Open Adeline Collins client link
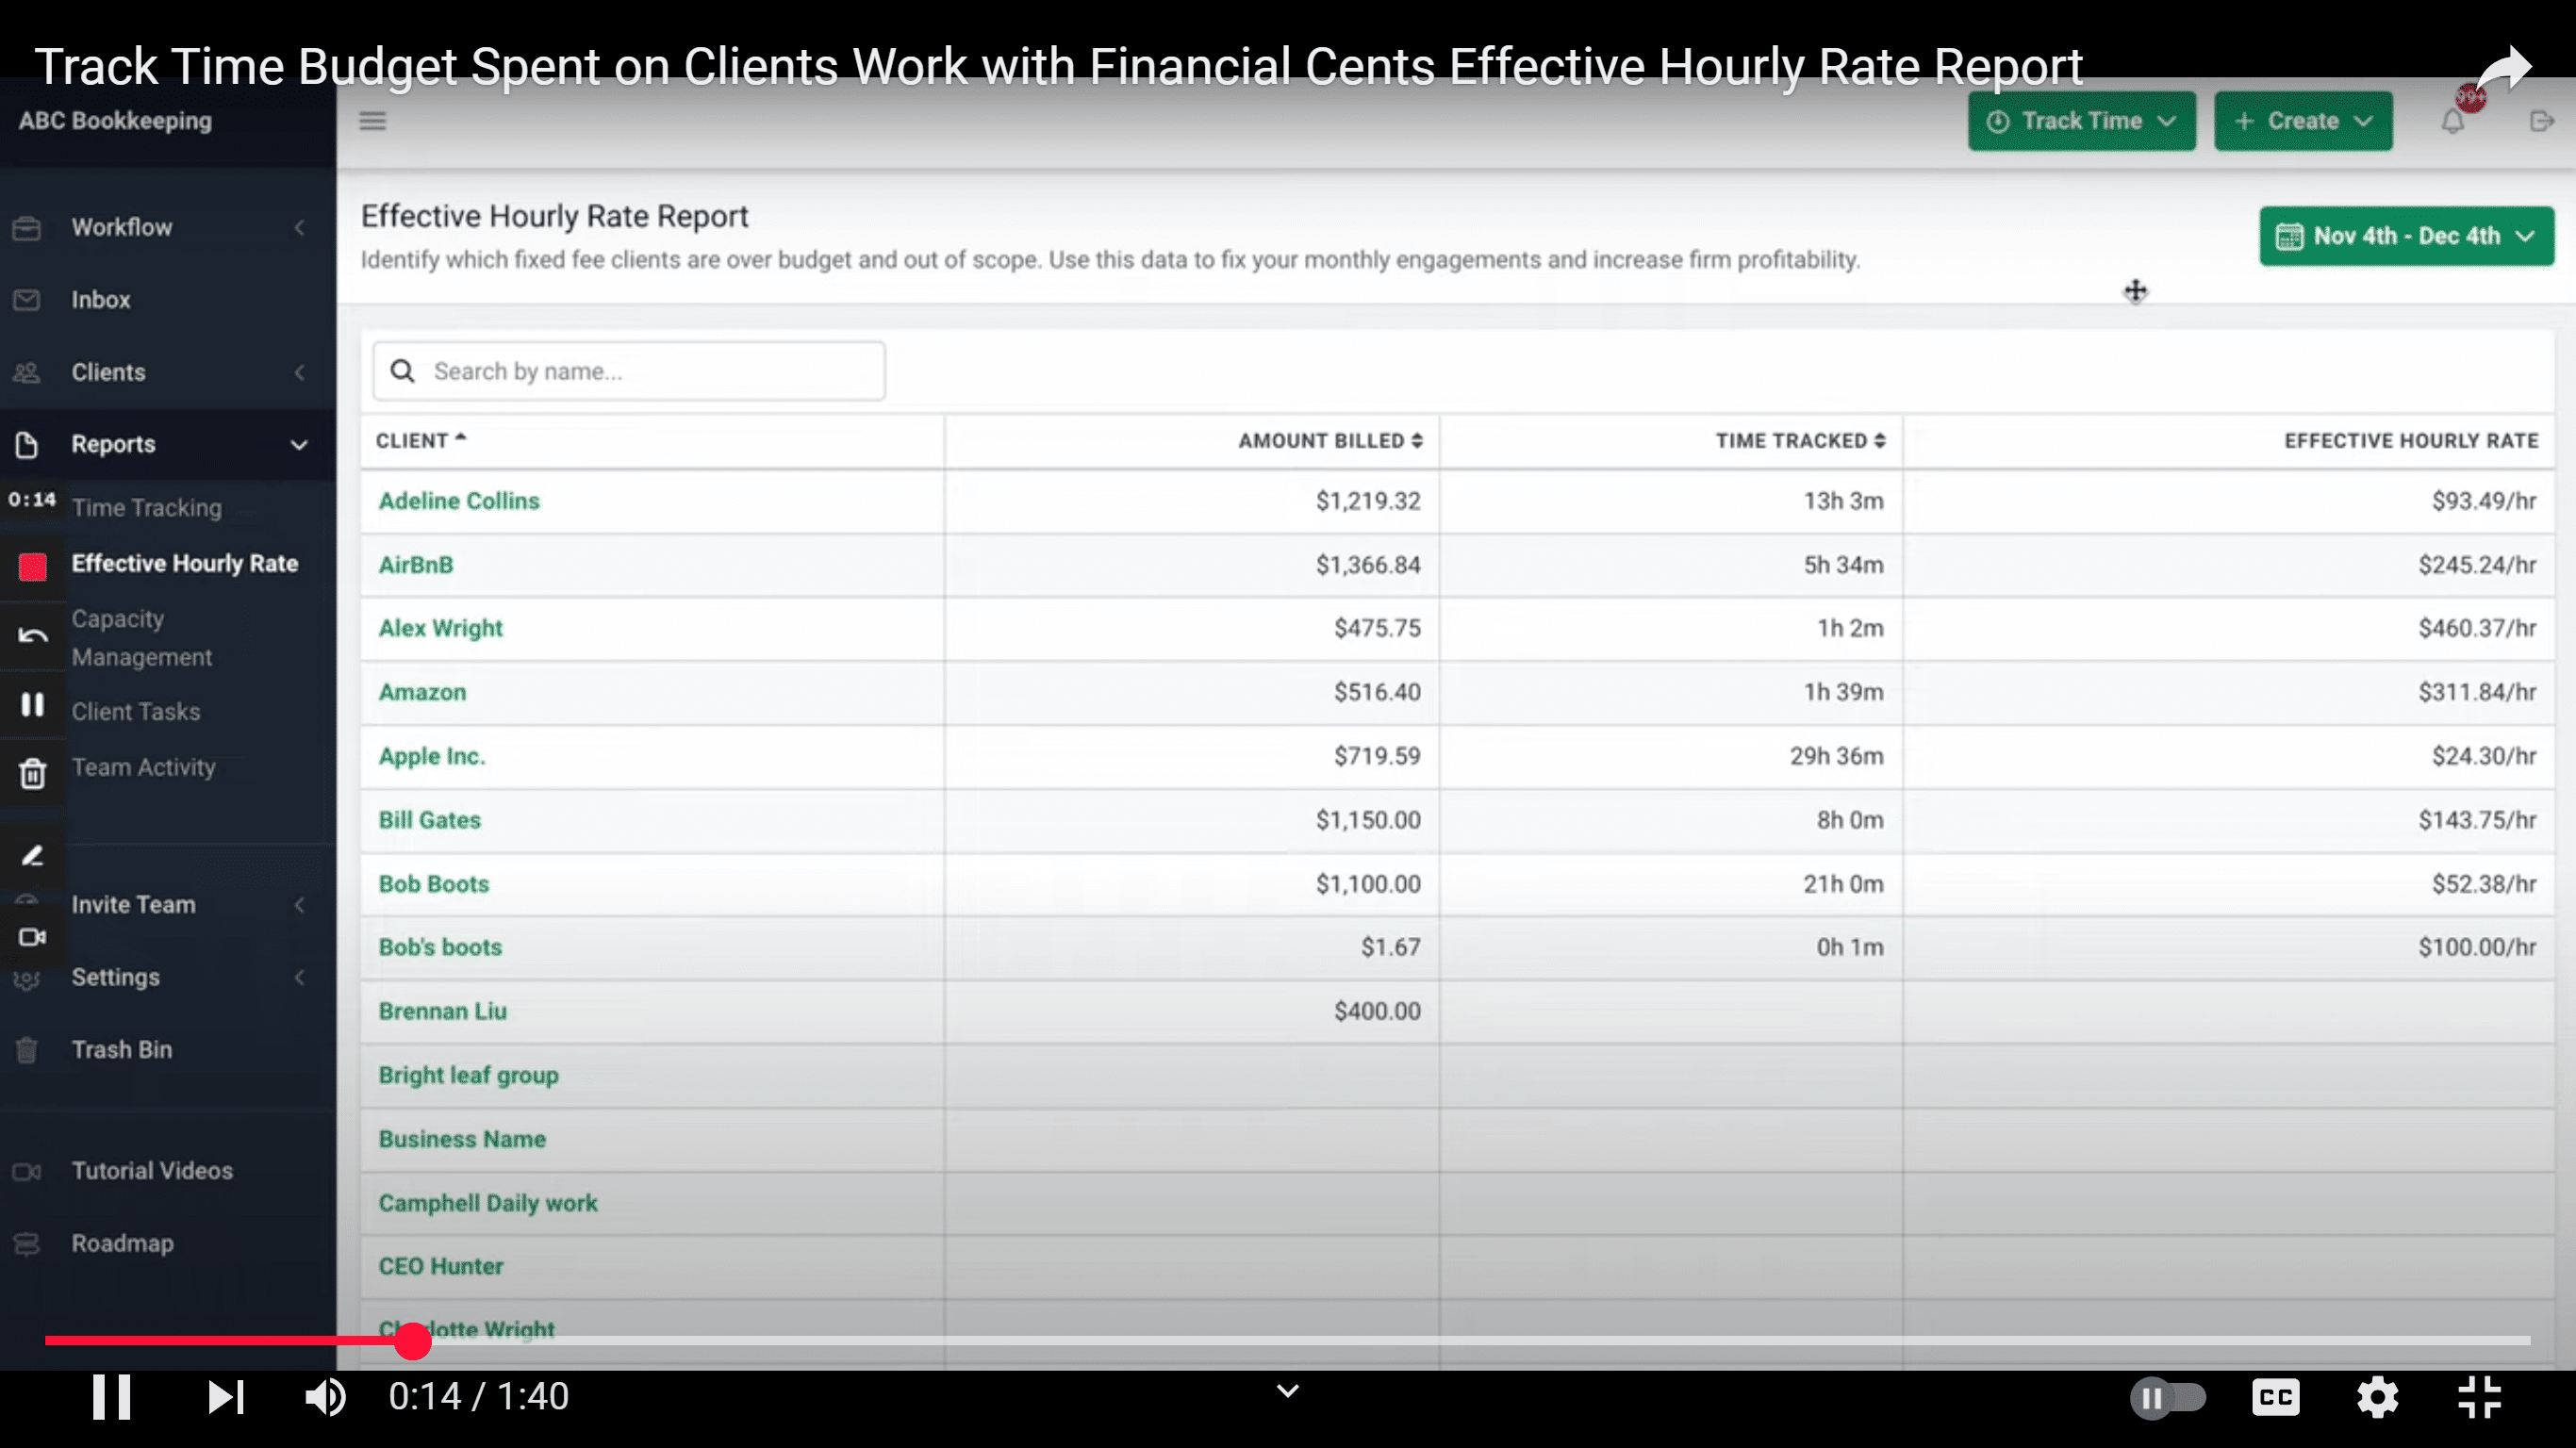 (458, 501)
